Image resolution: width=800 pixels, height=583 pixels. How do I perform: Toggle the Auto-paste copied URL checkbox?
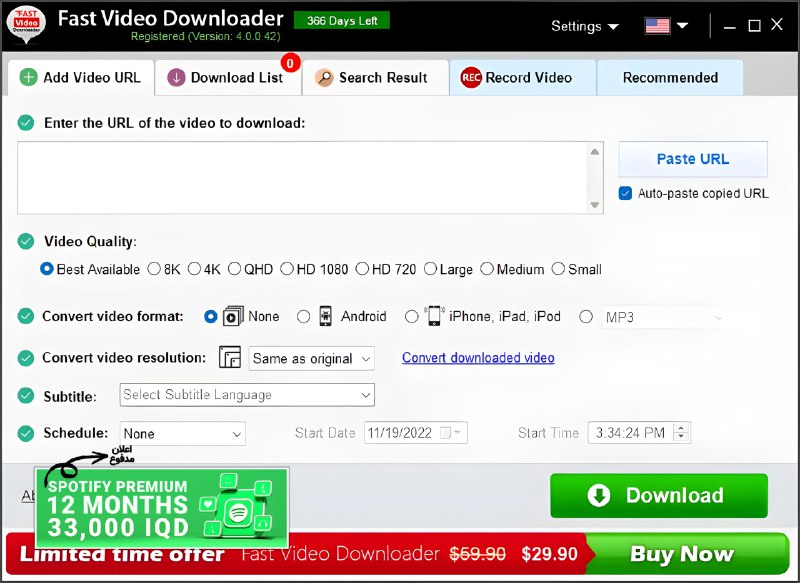pyautogui.click(x=625, y=193)
